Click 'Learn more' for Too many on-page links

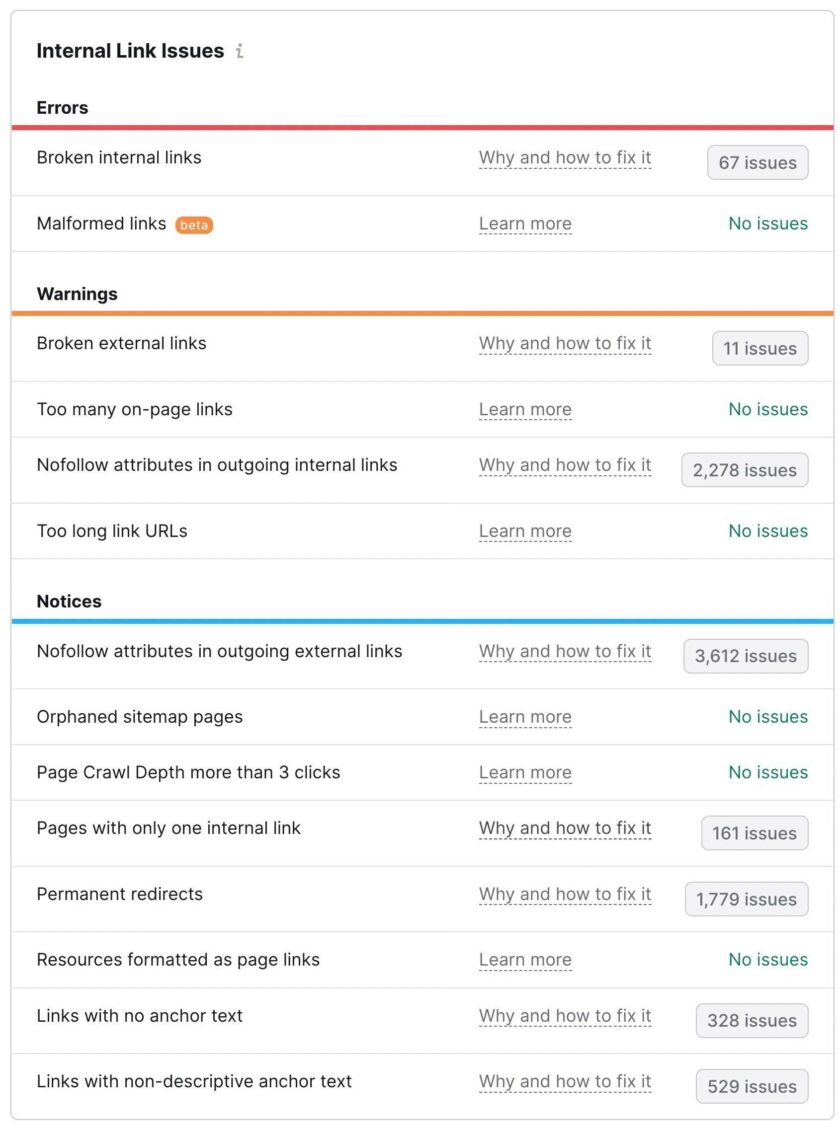525,410
